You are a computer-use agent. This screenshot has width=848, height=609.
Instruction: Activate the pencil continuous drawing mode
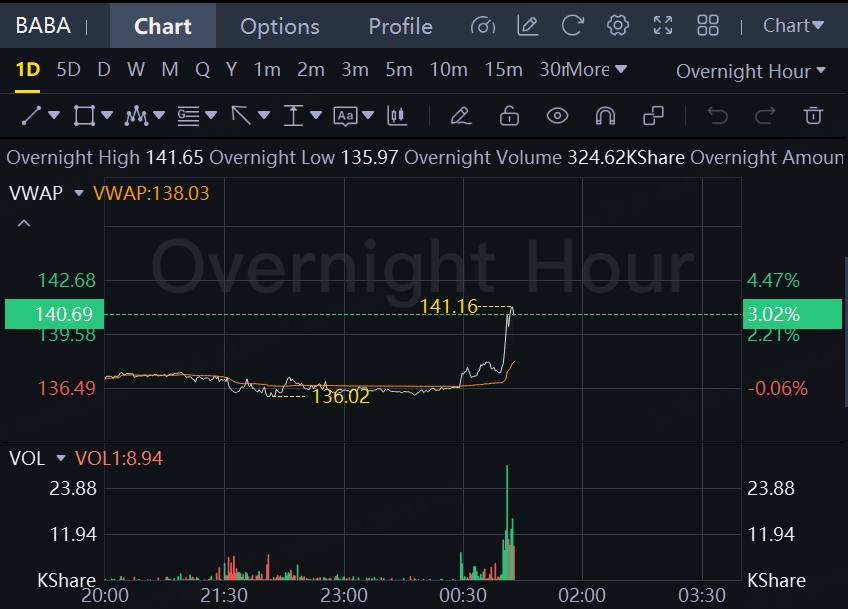coord(461,116)
